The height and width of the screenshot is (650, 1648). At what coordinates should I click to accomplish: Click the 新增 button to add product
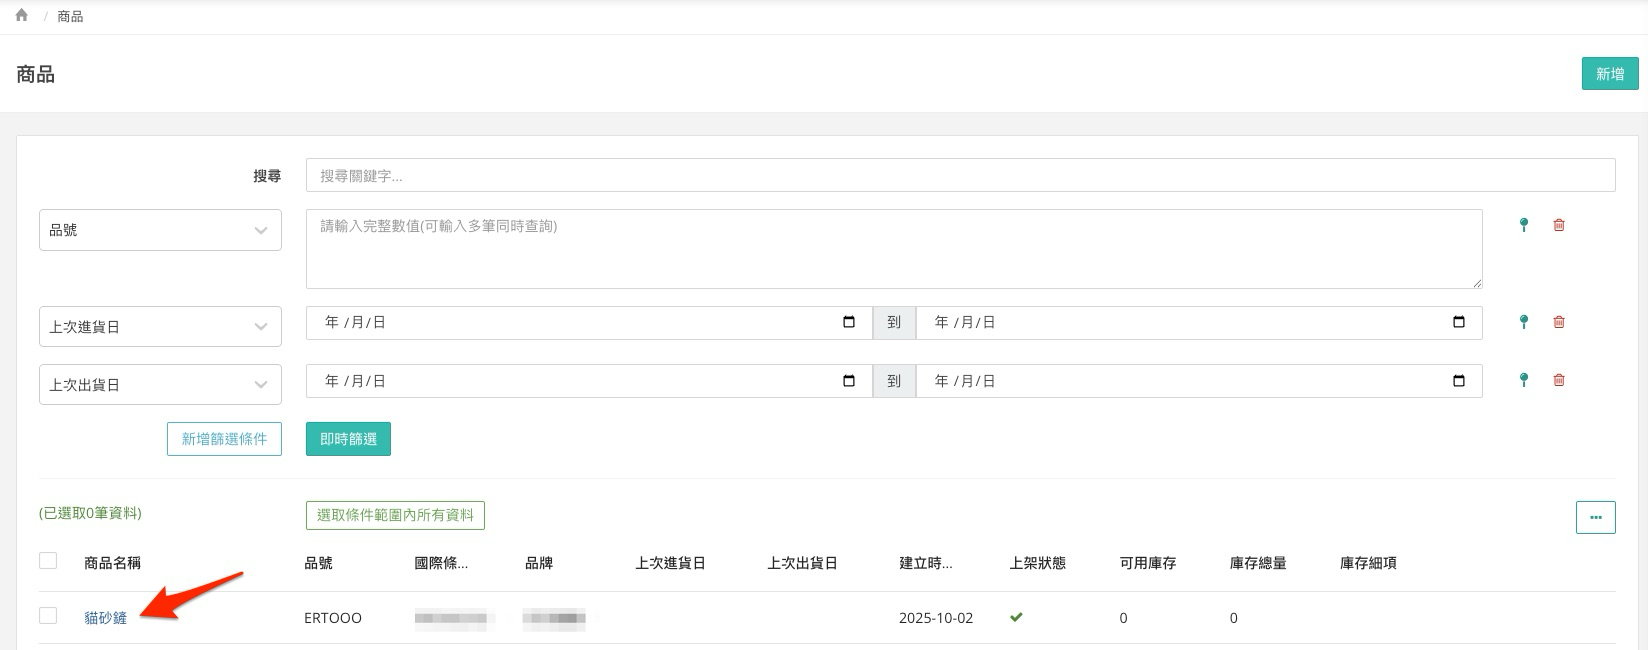click(x=1609, y=74)
